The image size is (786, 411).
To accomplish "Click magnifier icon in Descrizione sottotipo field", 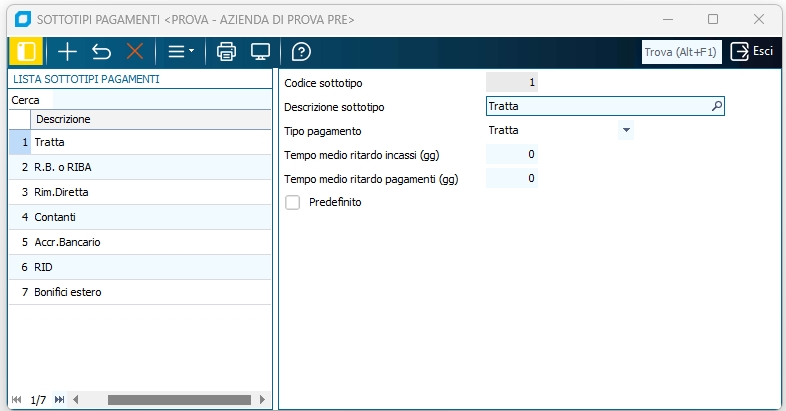I will 716,106.
